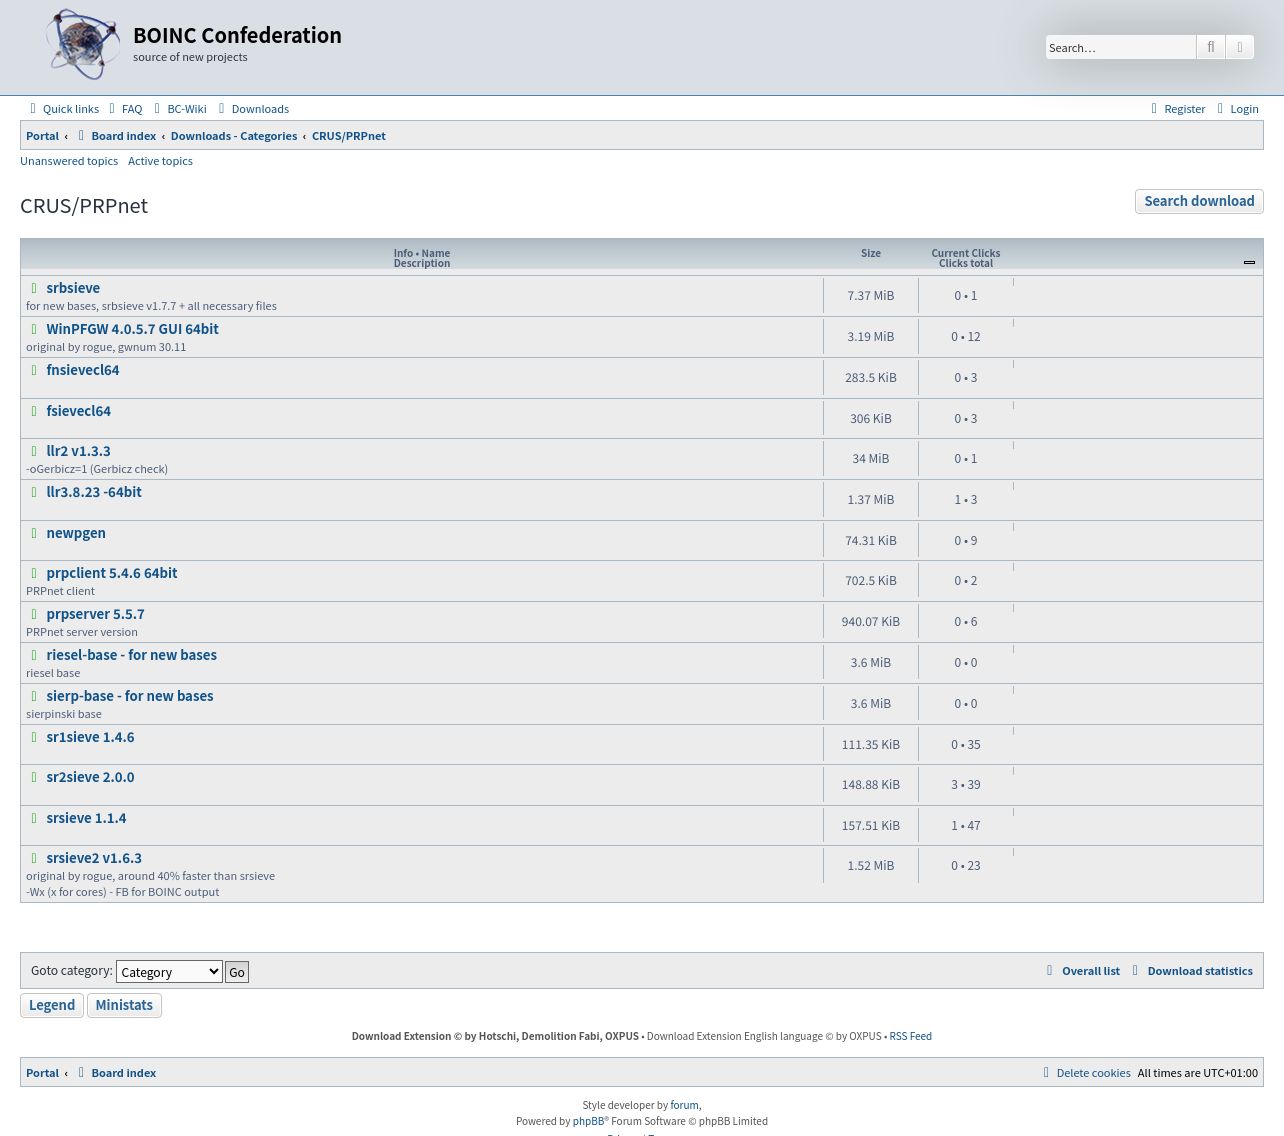Click the forum style developer link
Image resolution: width=1284 pixels, height=1136 pixels.
point(684,1105)
